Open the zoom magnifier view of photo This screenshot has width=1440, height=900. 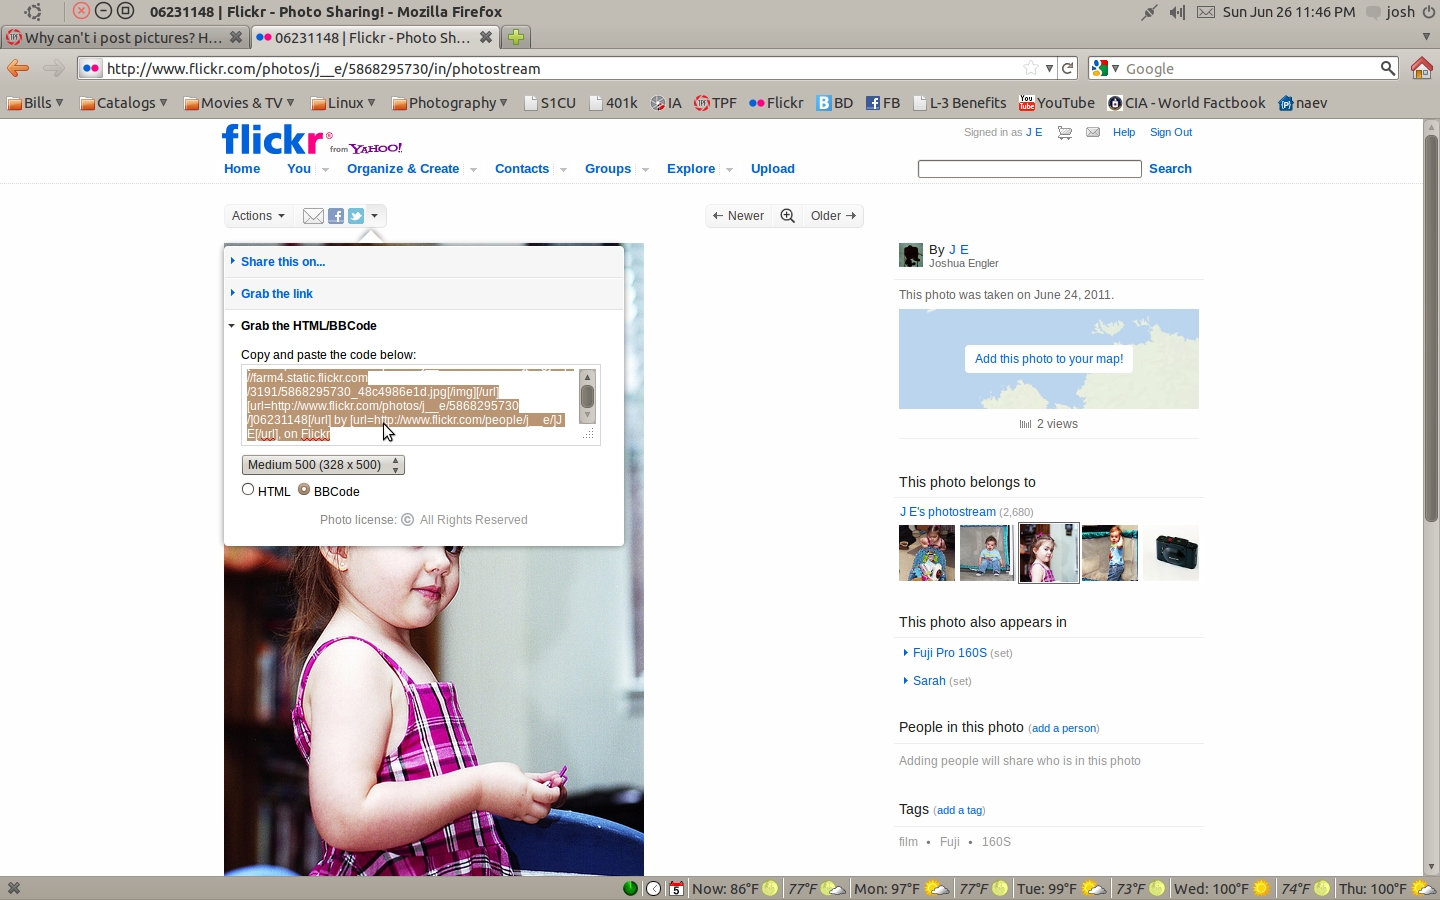(788, 216)
